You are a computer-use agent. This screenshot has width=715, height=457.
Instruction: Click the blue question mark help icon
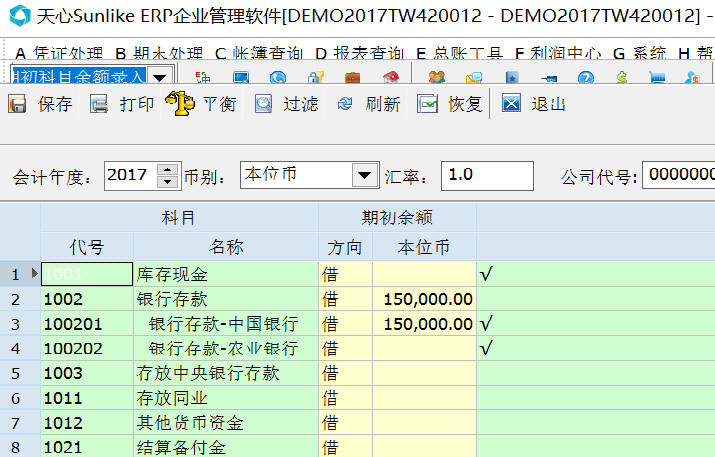(x=585, y=78)
